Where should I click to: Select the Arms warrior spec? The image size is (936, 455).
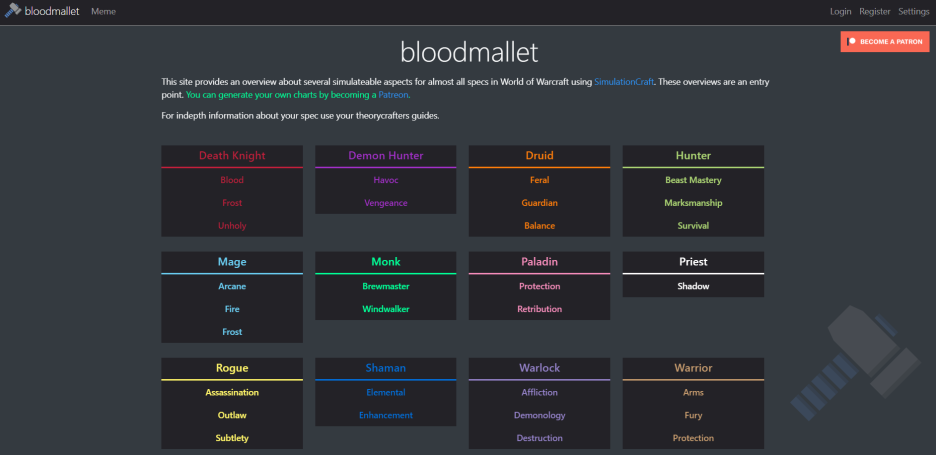tap(693, 392)
